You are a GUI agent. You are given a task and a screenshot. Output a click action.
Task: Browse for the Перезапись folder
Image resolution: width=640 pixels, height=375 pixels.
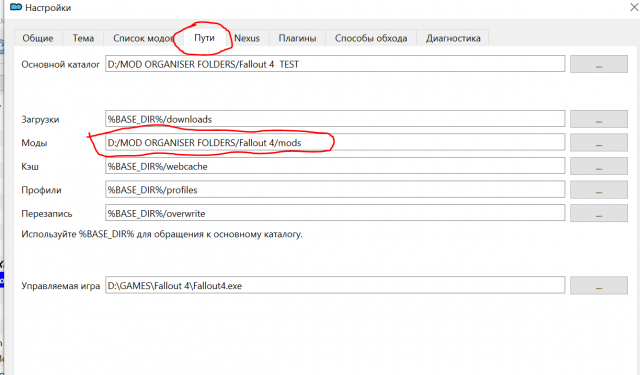[599, 213]
